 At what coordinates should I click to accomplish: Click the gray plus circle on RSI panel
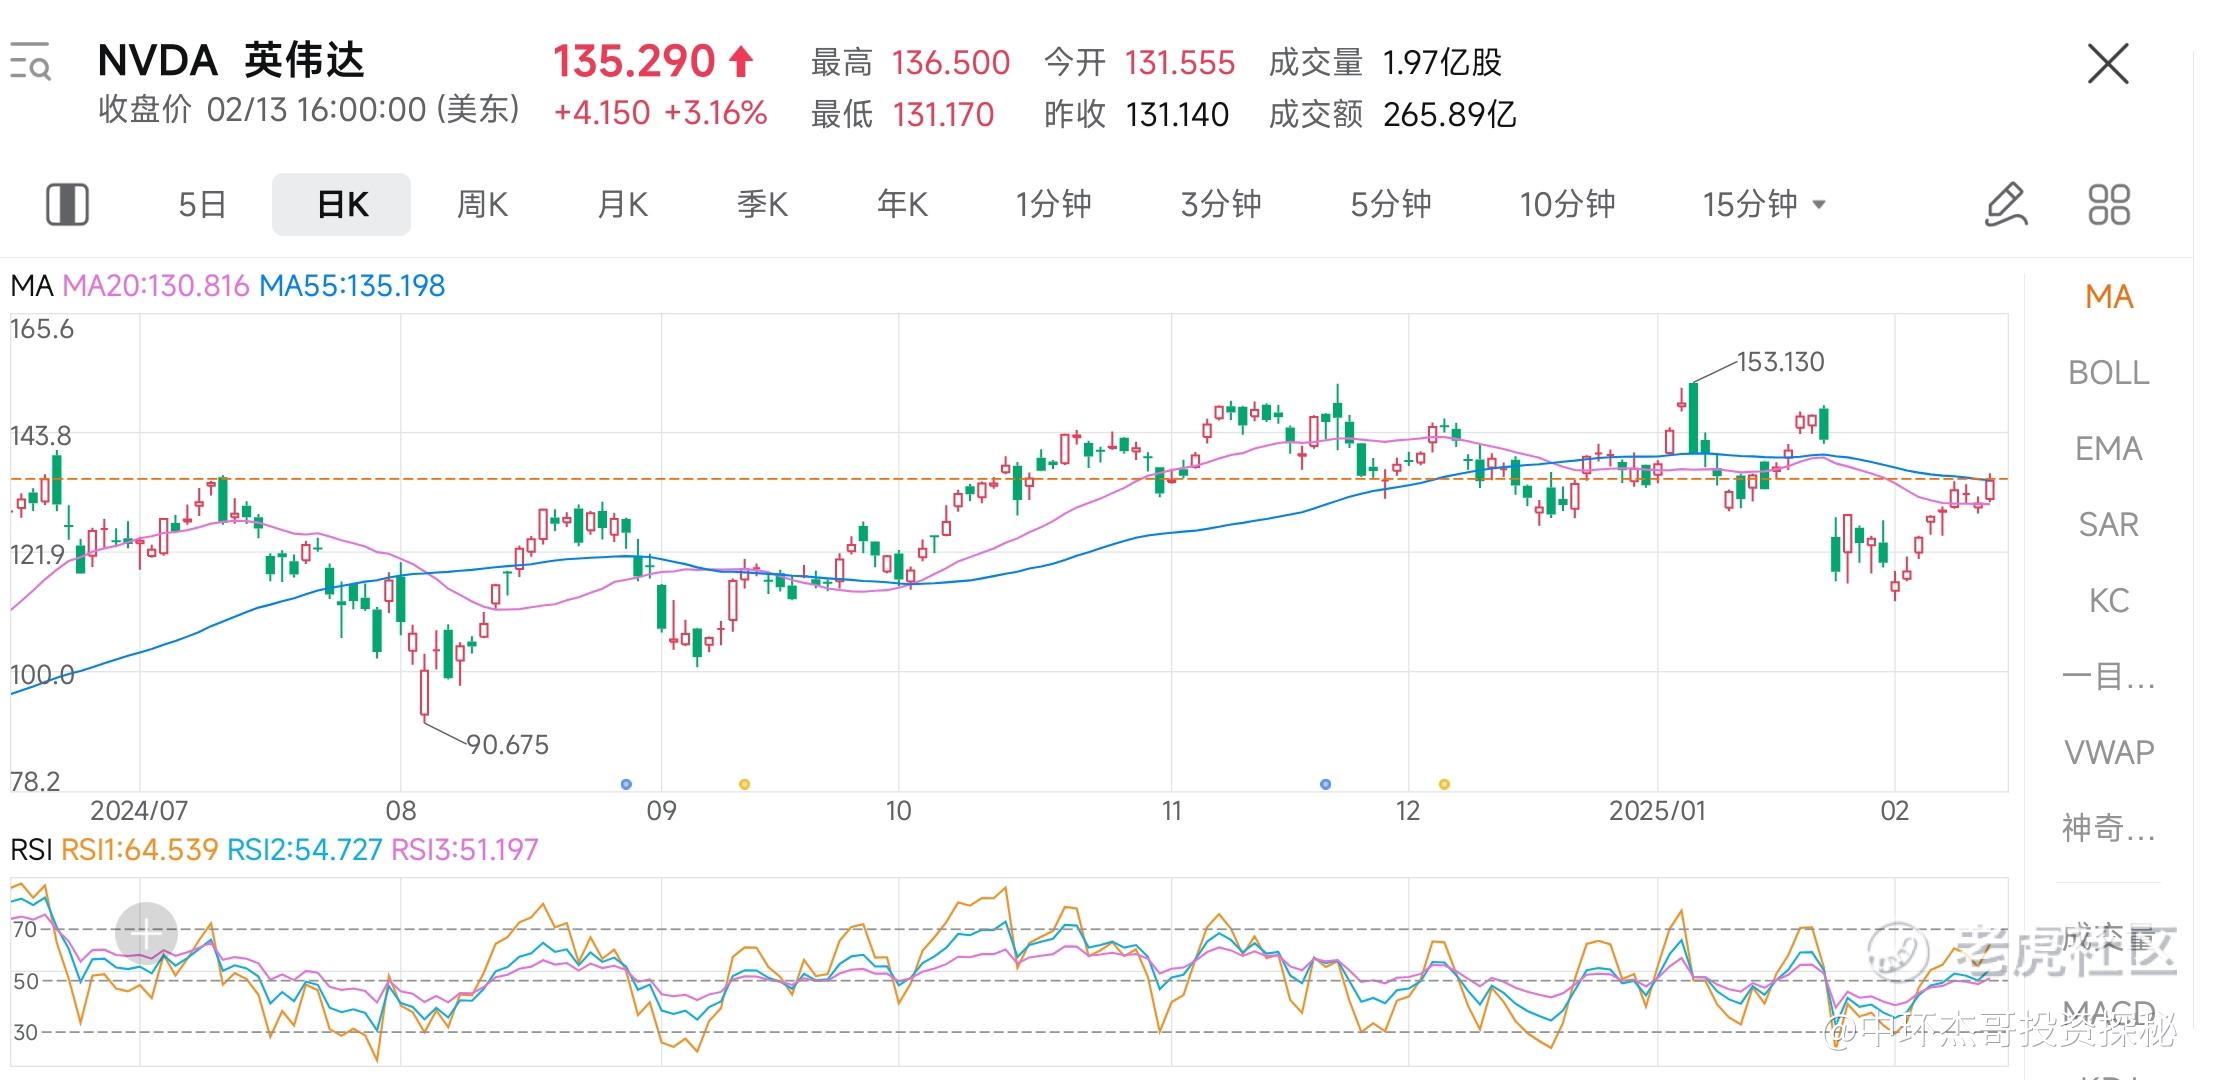click(x=146, y=934)
